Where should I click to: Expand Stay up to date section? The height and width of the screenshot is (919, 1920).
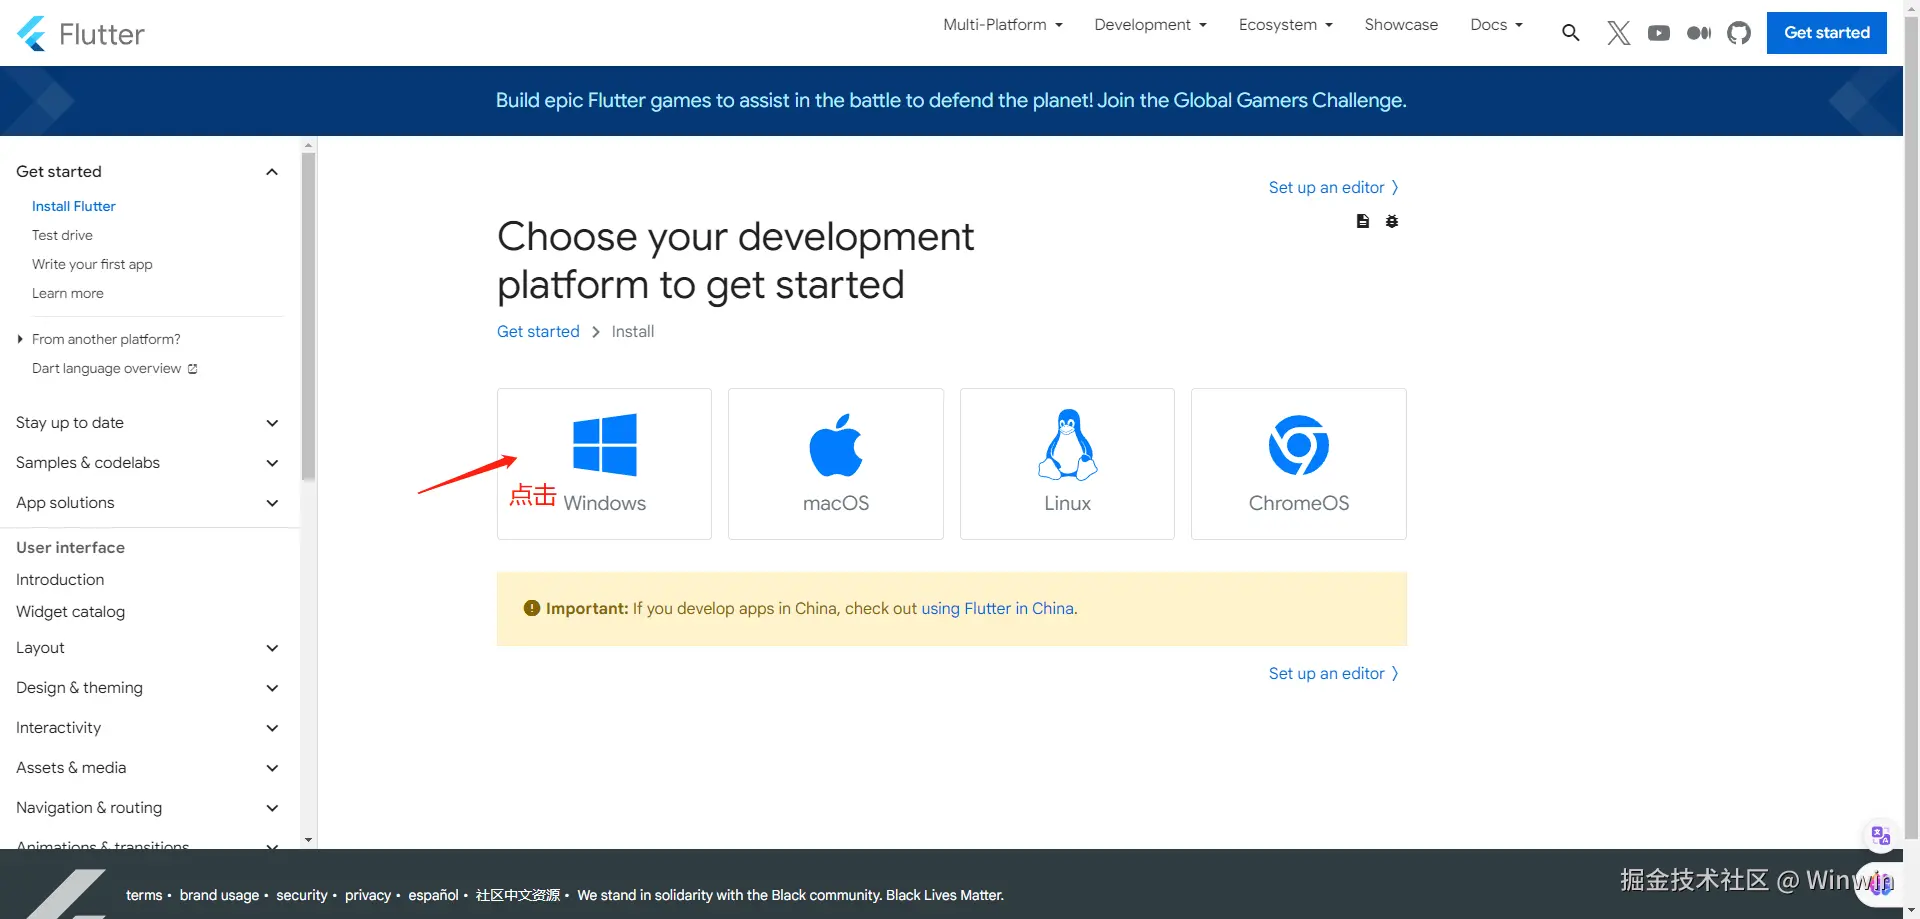147,423
